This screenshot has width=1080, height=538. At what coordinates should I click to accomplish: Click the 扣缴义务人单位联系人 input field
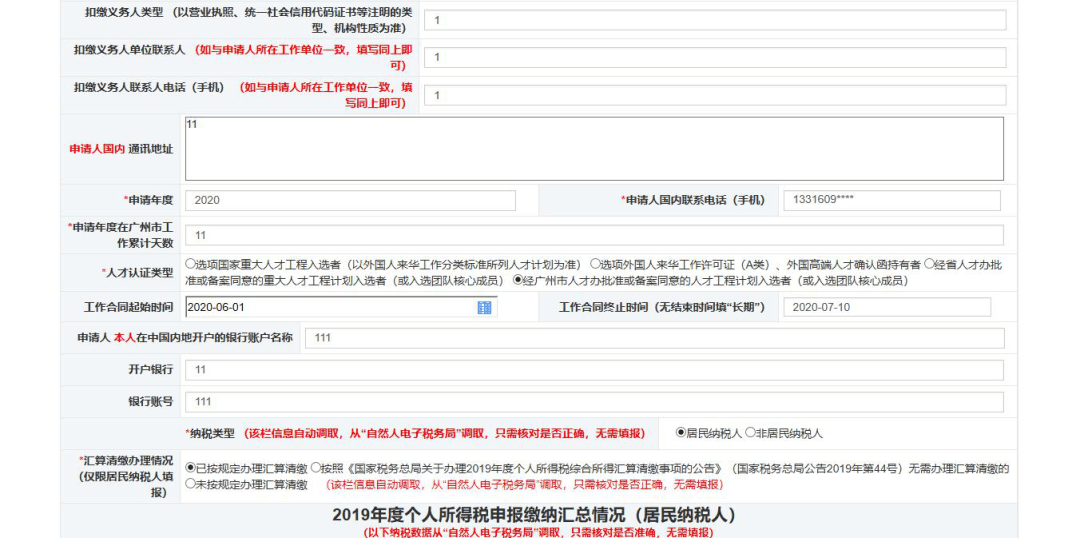coord(715,57)
